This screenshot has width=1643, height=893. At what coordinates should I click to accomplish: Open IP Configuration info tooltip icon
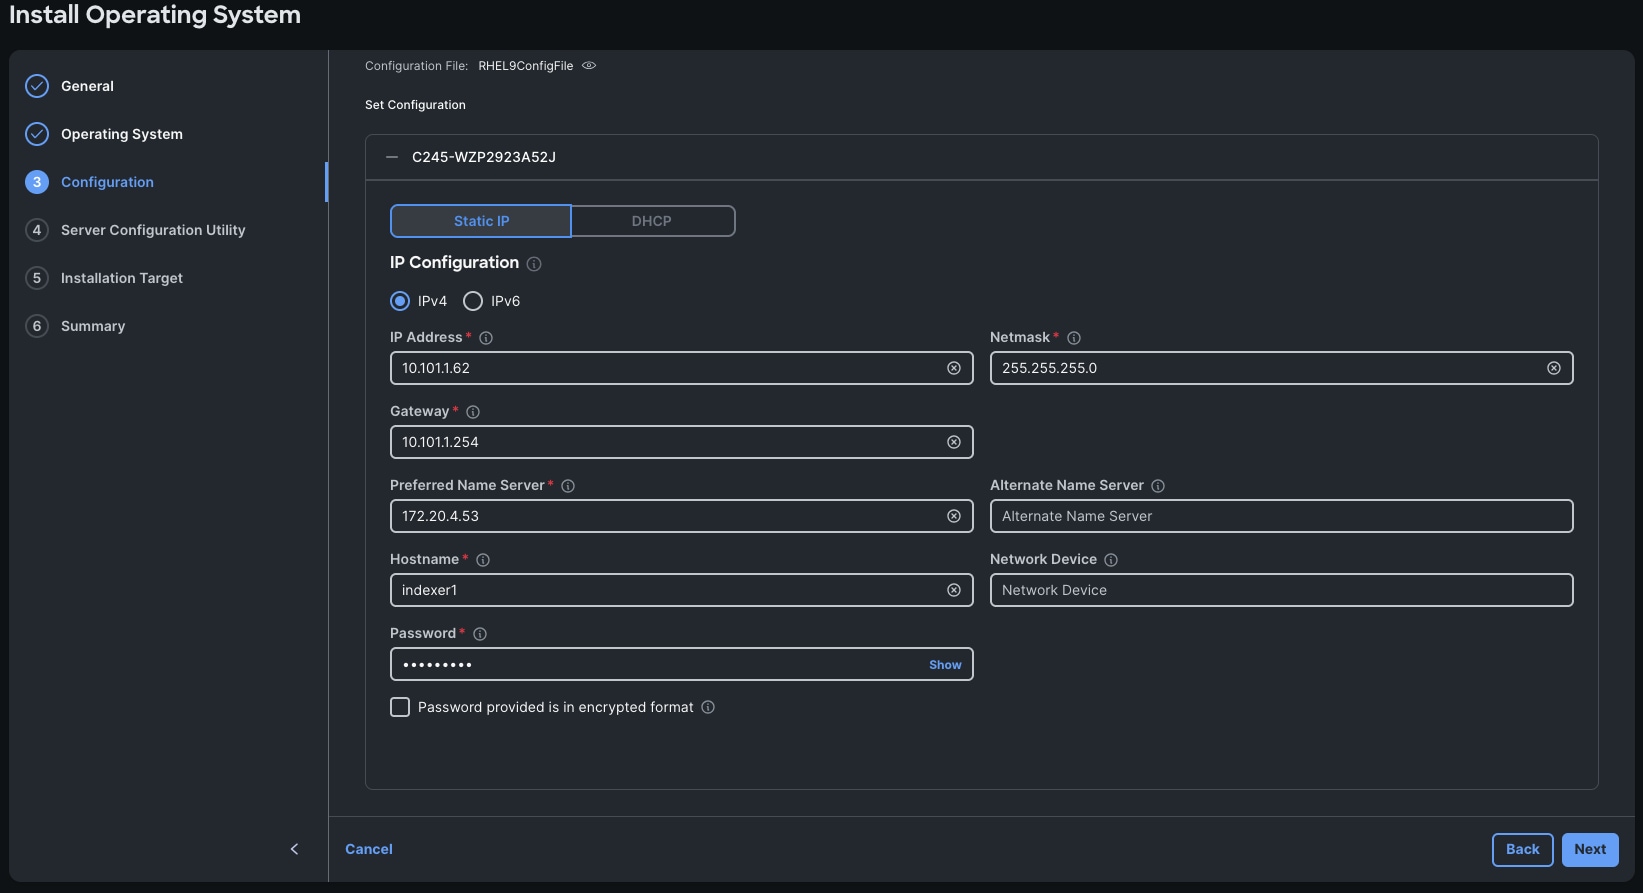[534, 264]
